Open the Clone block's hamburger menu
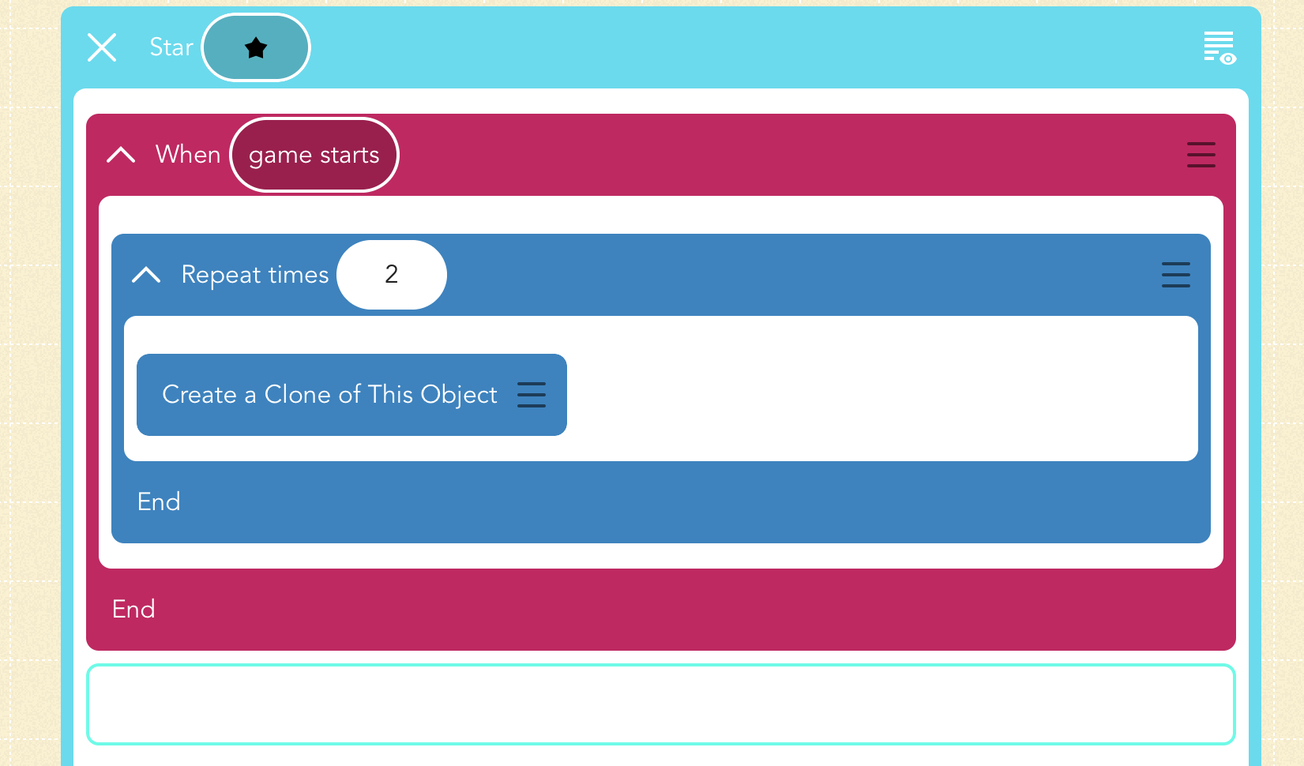1304x766 pixels. pos(531,395)
